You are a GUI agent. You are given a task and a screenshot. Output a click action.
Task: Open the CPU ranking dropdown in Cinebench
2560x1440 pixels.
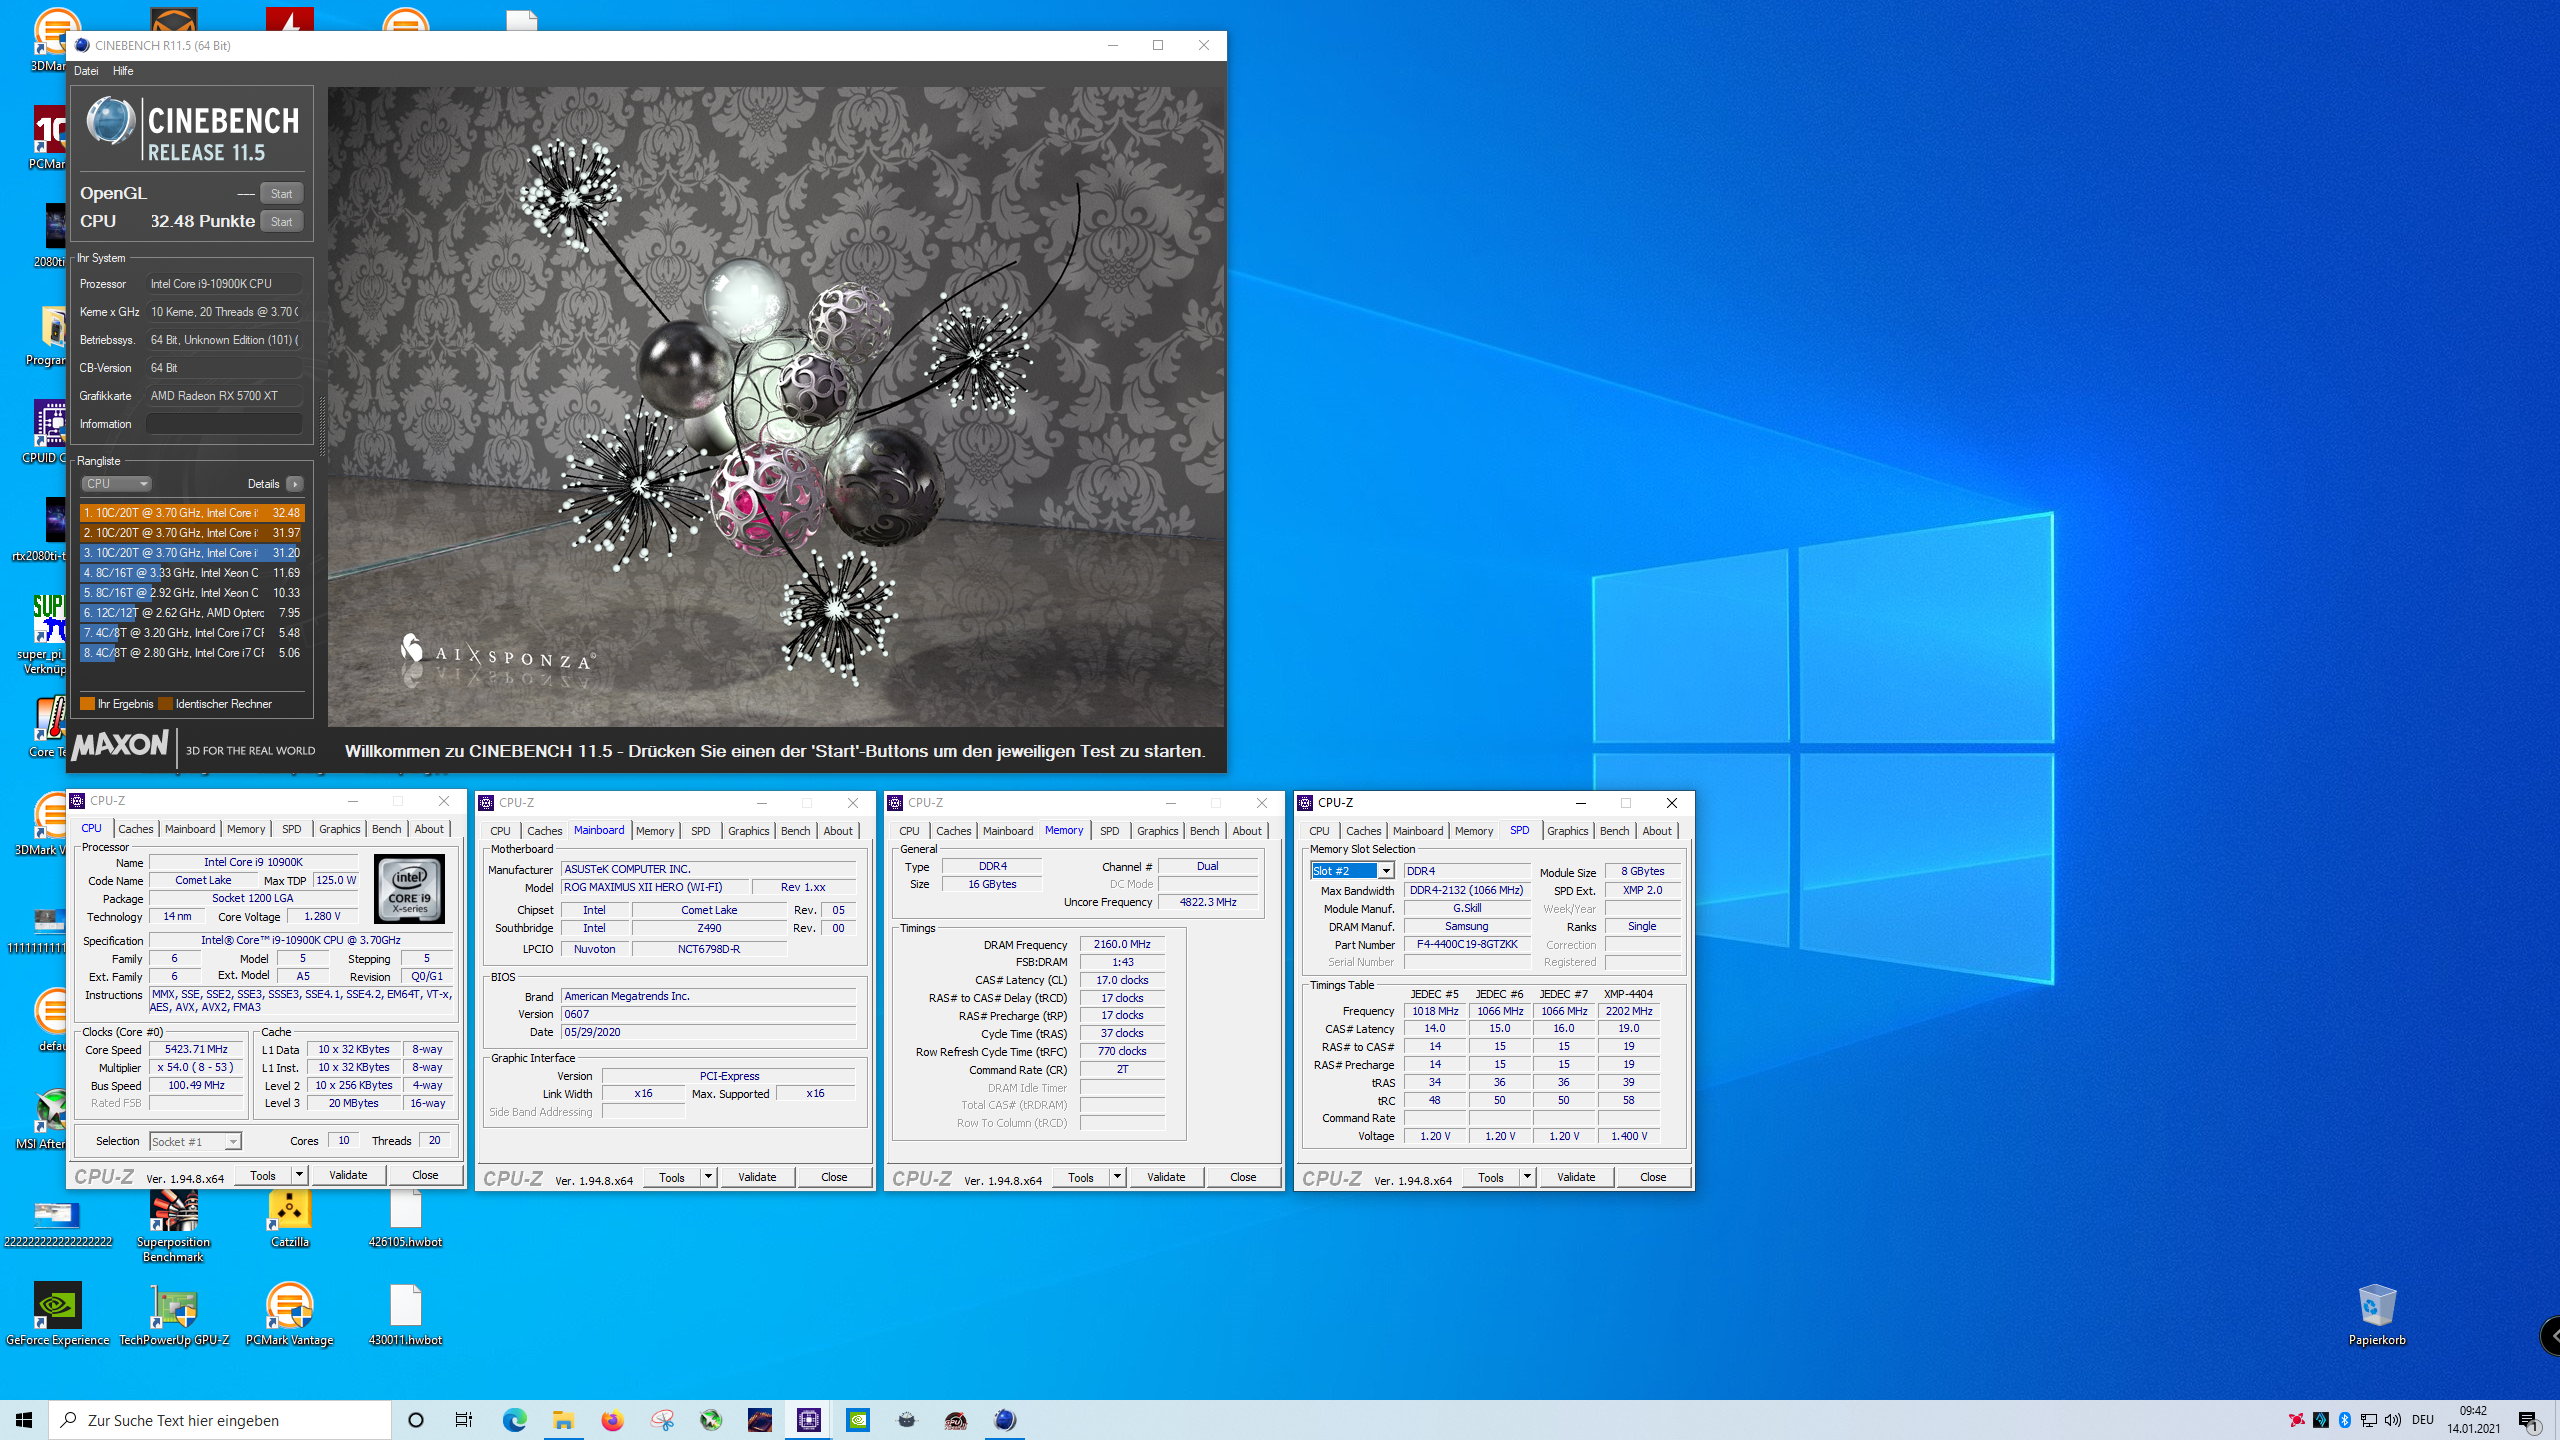pyautogui.click(x=116, y=484)
